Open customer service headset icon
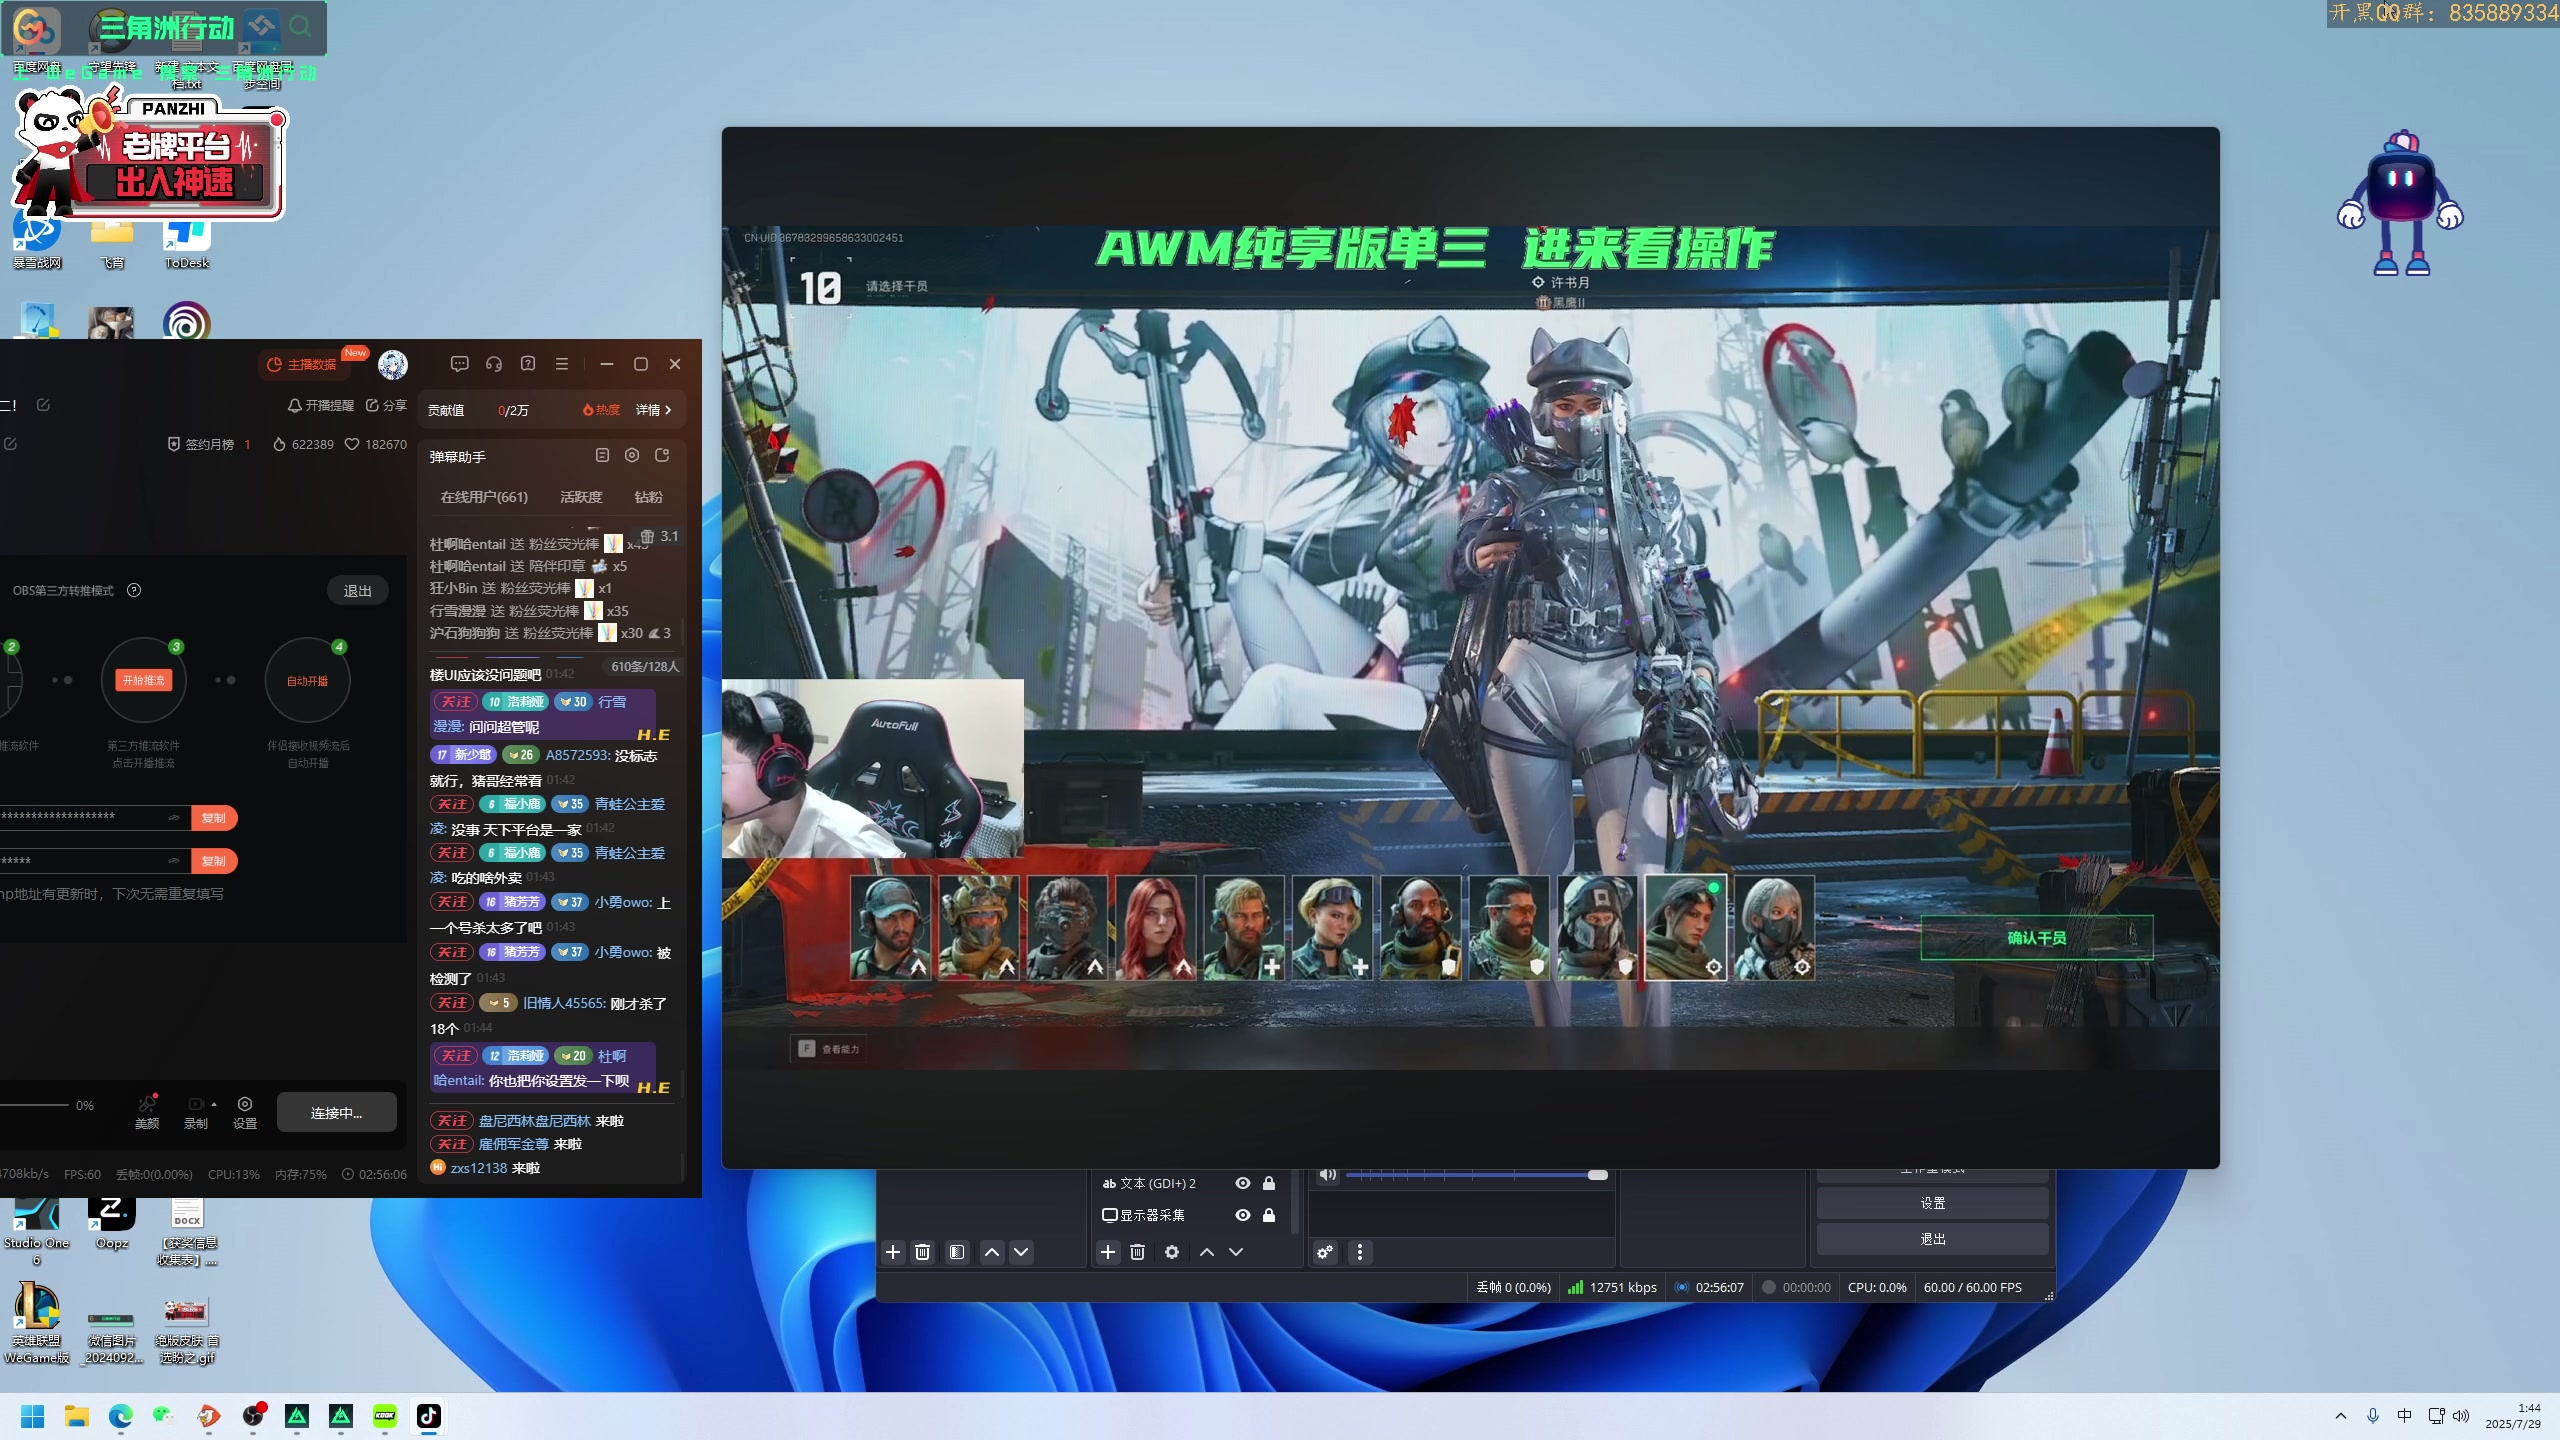The width and height of the screenshot is (2560, 1440). pos(494,364)
